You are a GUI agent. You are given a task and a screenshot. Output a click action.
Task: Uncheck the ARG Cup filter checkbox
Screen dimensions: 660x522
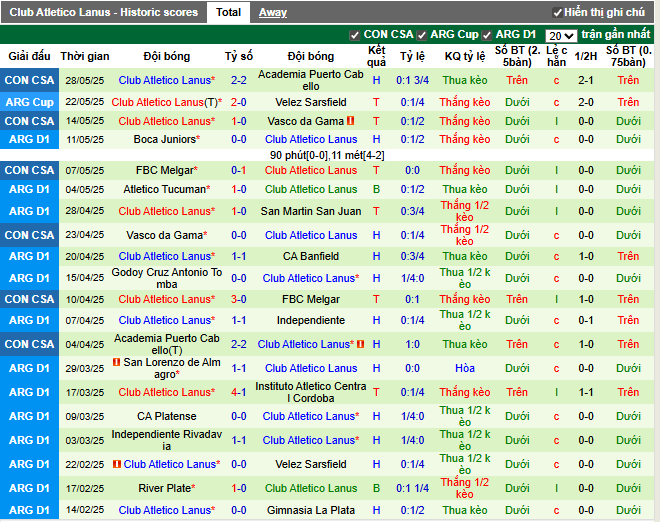pyautogui.click(x=421, y=35)
